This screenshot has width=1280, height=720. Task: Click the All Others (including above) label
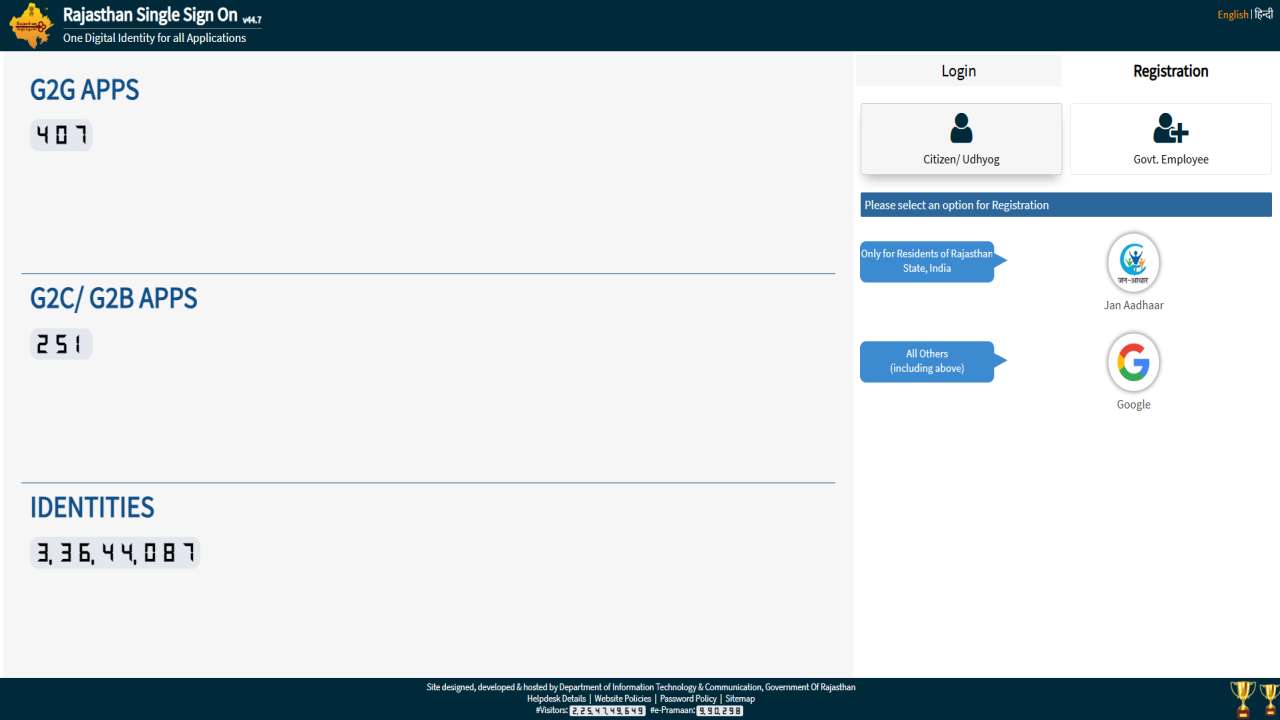[x=927, y=361]
